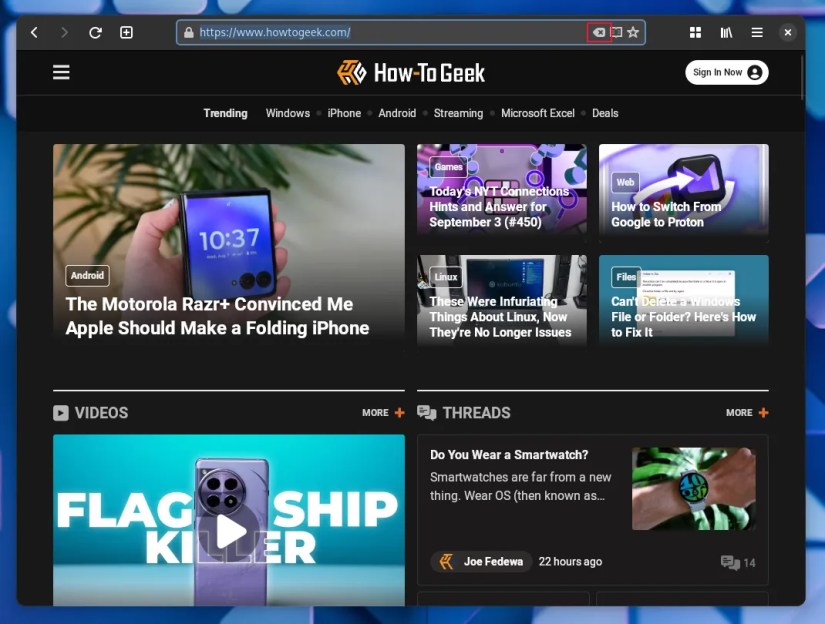Click the smartwatch thread excerpt text
The height and width of the screenshot is (624, 825).
point(520,487)
